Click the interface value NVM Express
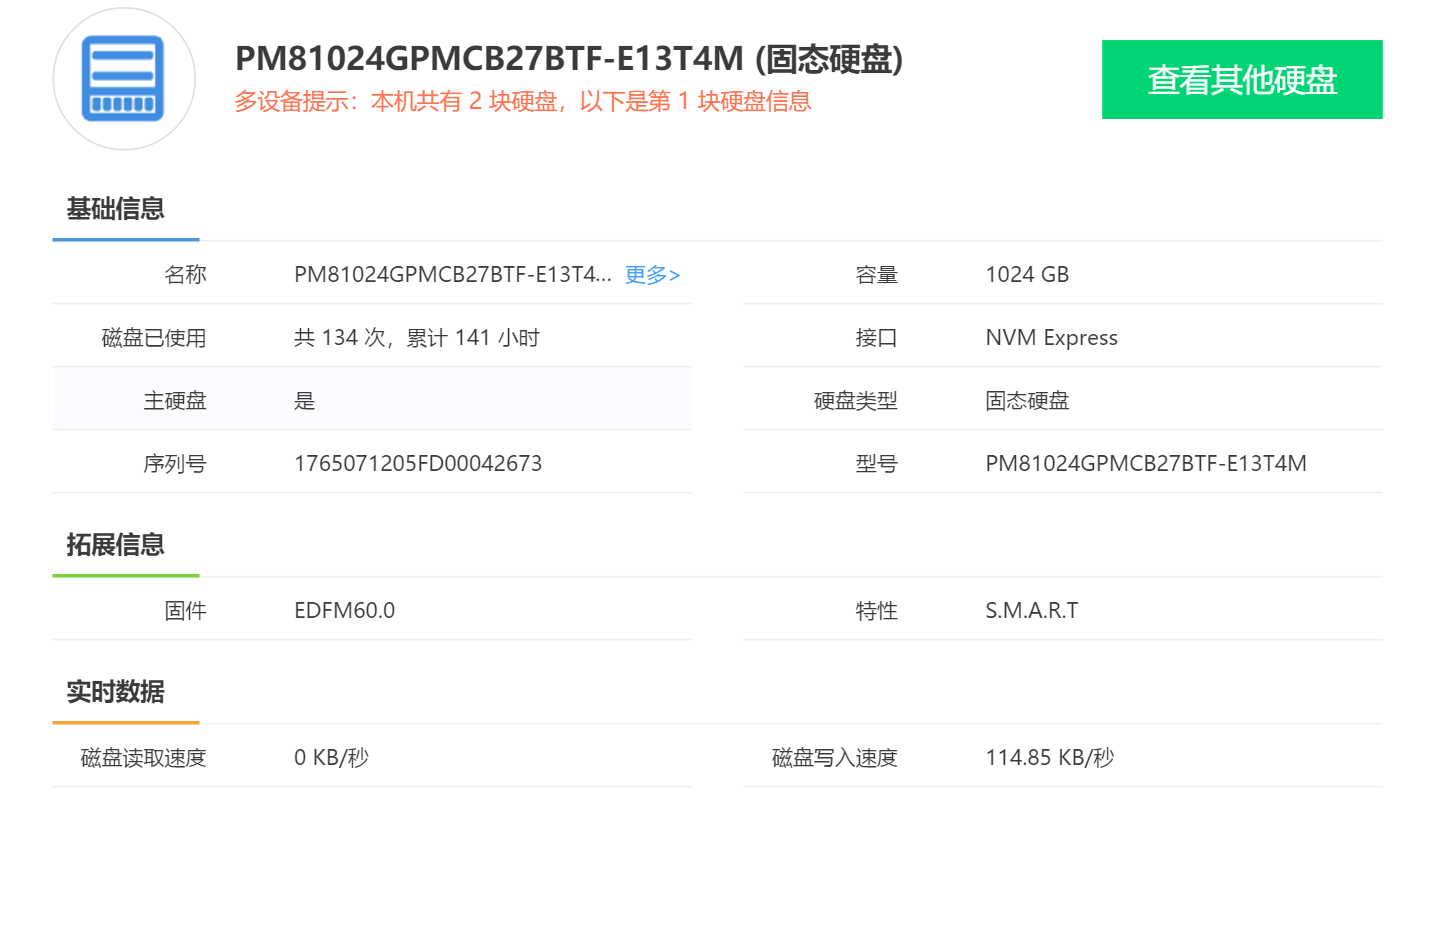Image resolution: width=1435 pixels, height=926 pixels. point(1051,338)
